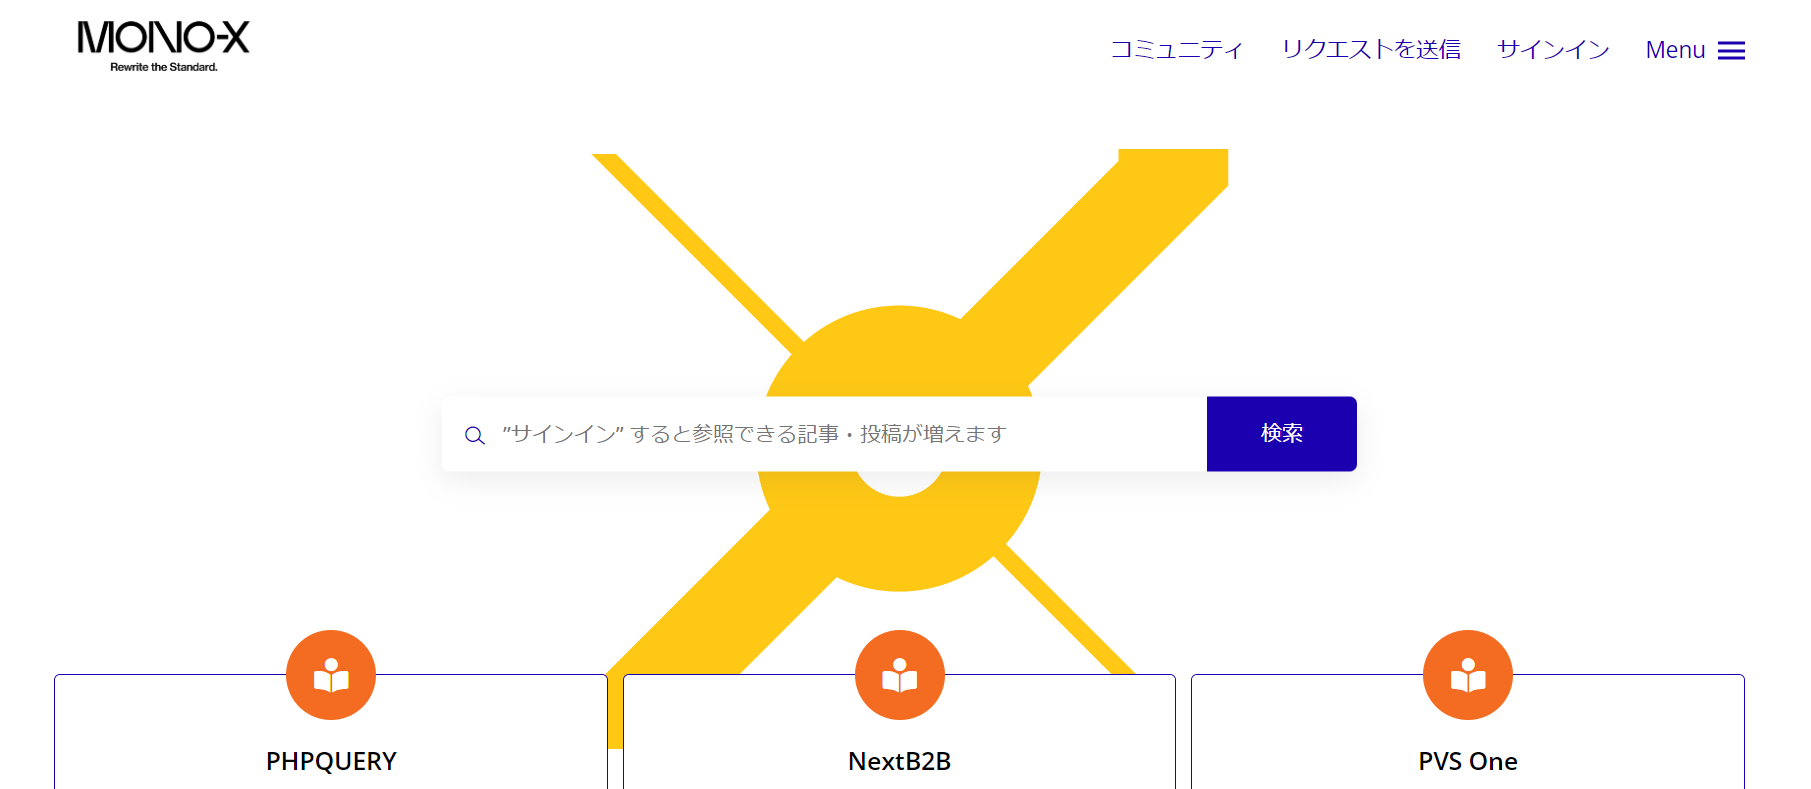
Task: Open the リクエストを送信 link
Action: click(x=1371, y=50)
